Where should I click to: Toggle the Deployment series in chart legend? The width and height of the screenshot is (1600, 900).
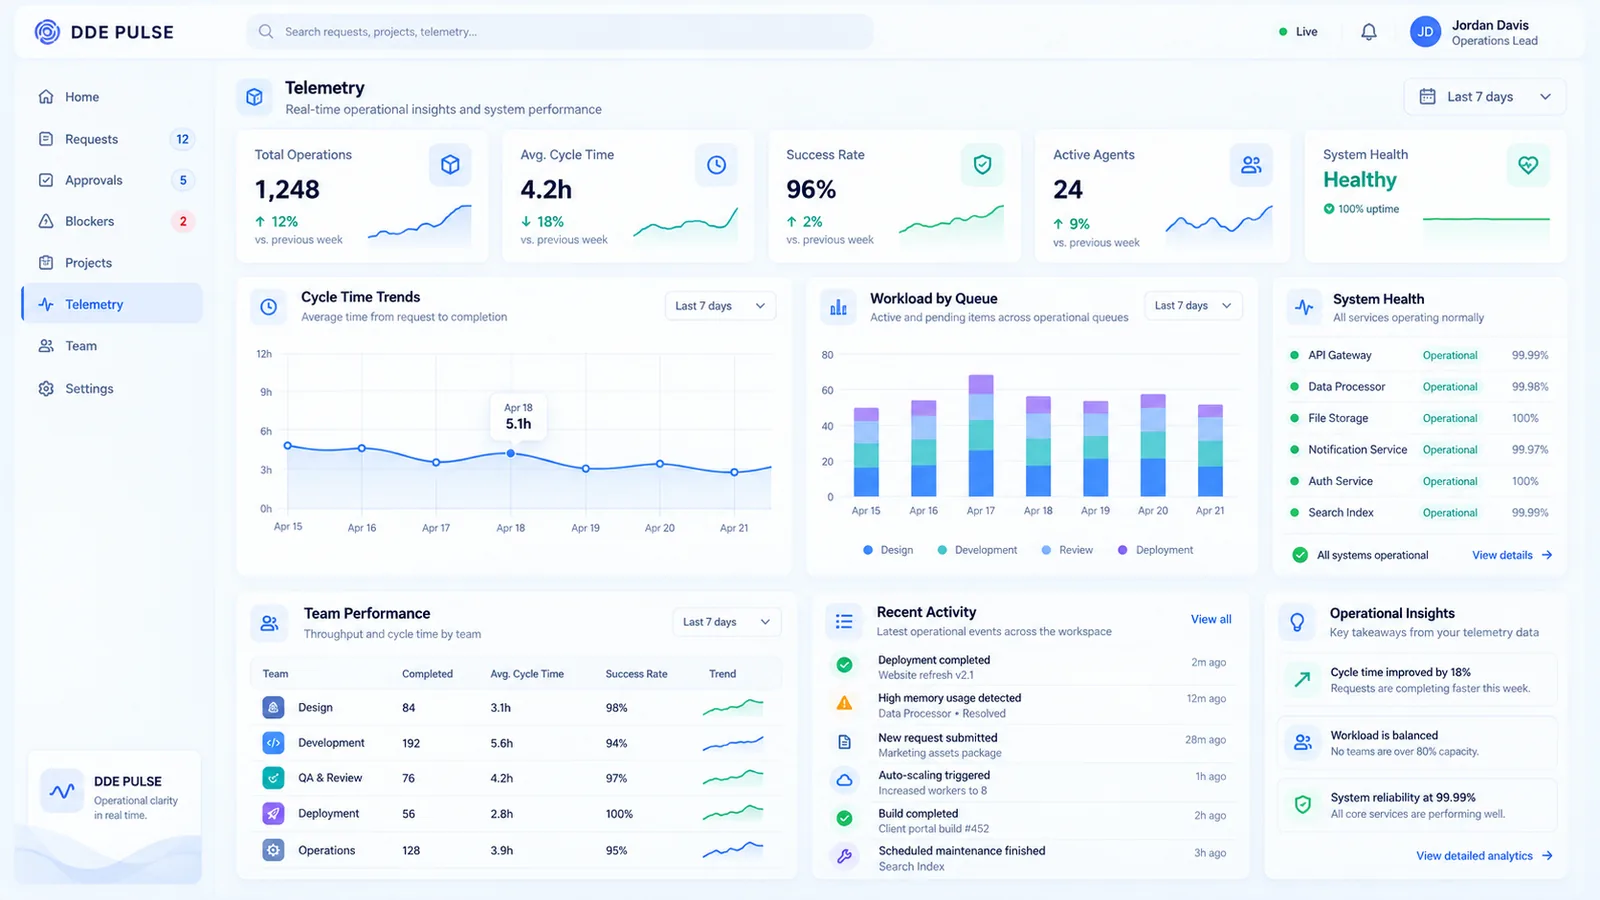(x=1155, y=550)
